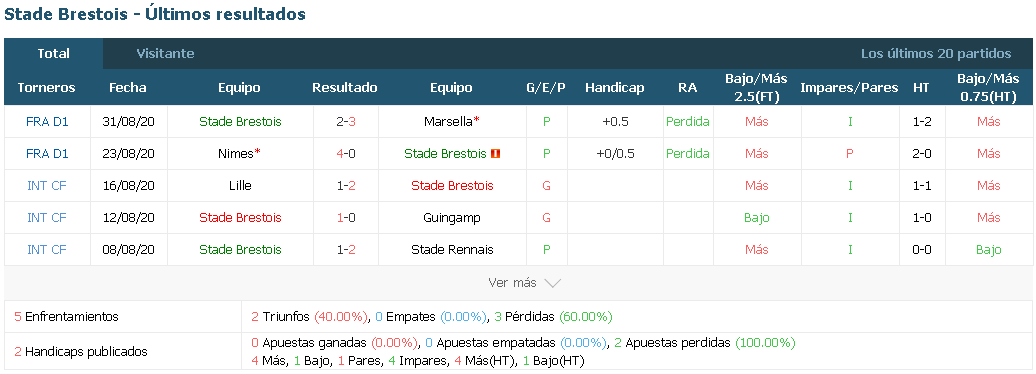The height and width of the screenshot is (374, 1036).
Task: Open FRA D1 league for 31/08/20 match
Action: [x=47, y=122]
